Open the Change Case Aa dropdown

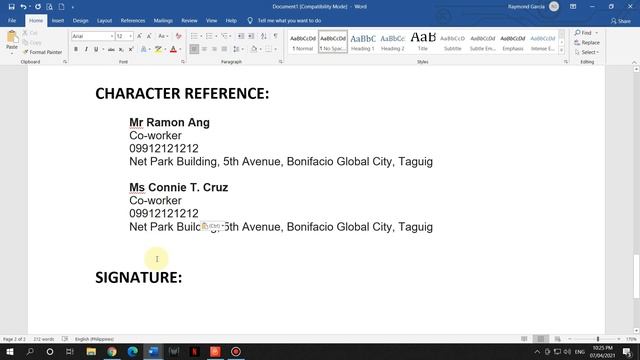[x=163, y=36]
